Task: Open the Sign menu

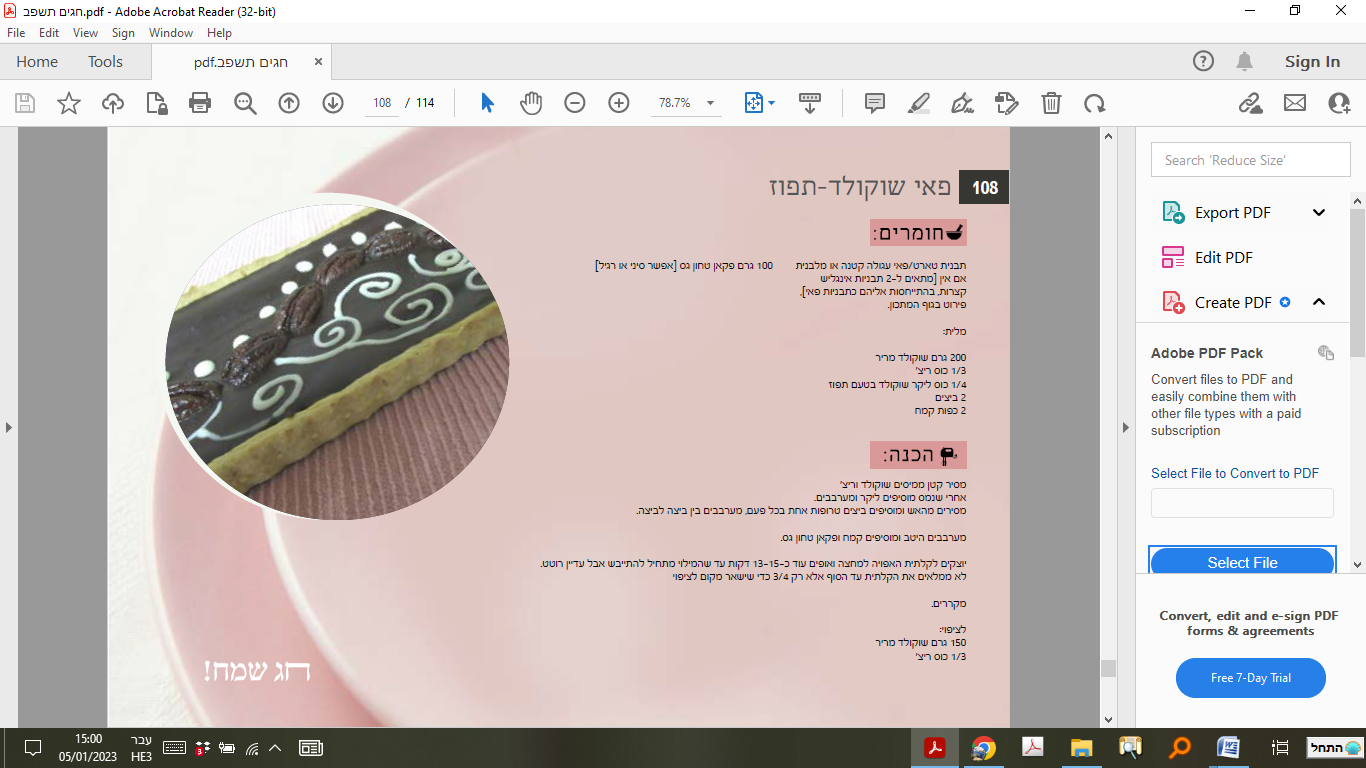Action: pyautogui.click(x=123, y=33)
